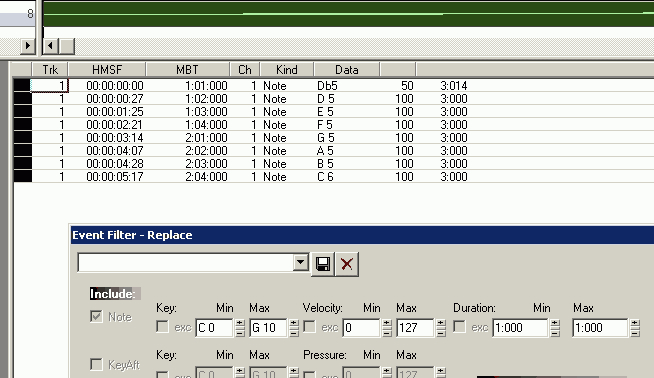Click the Velocity Max field showing 127
654x378 pixels.
click(x=415, y=328)
